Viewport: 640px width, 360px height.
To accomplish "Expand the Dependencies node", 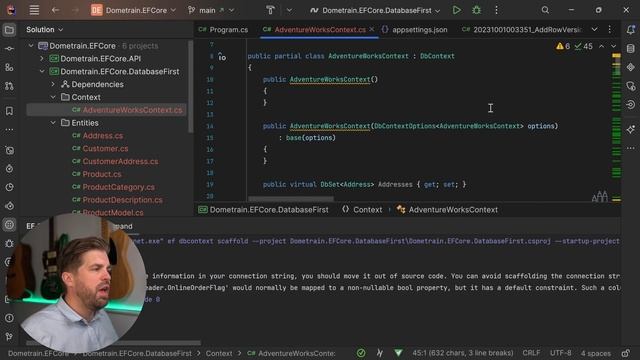I will tap(53, 84).
